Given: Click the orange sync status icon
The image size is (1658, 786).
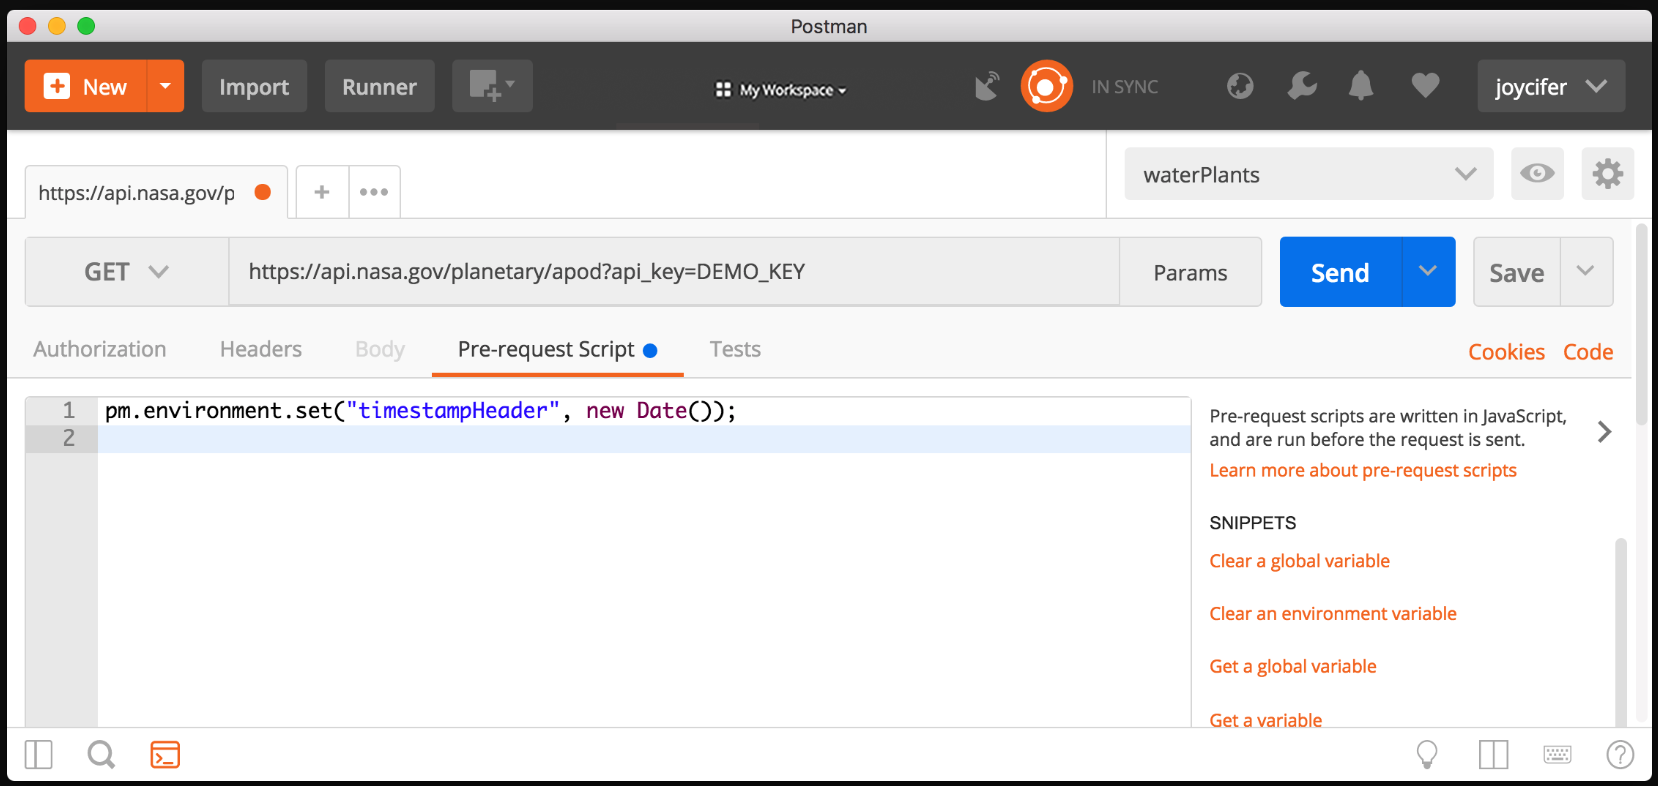Looking at the screenshot, I should pos(1046,87).
